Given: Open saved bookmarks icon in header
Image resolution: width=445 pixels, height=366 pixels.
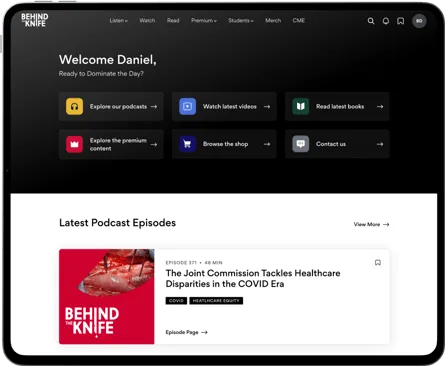Looking at the screenshot, I should pyautogui.click(x=400, y=21).
